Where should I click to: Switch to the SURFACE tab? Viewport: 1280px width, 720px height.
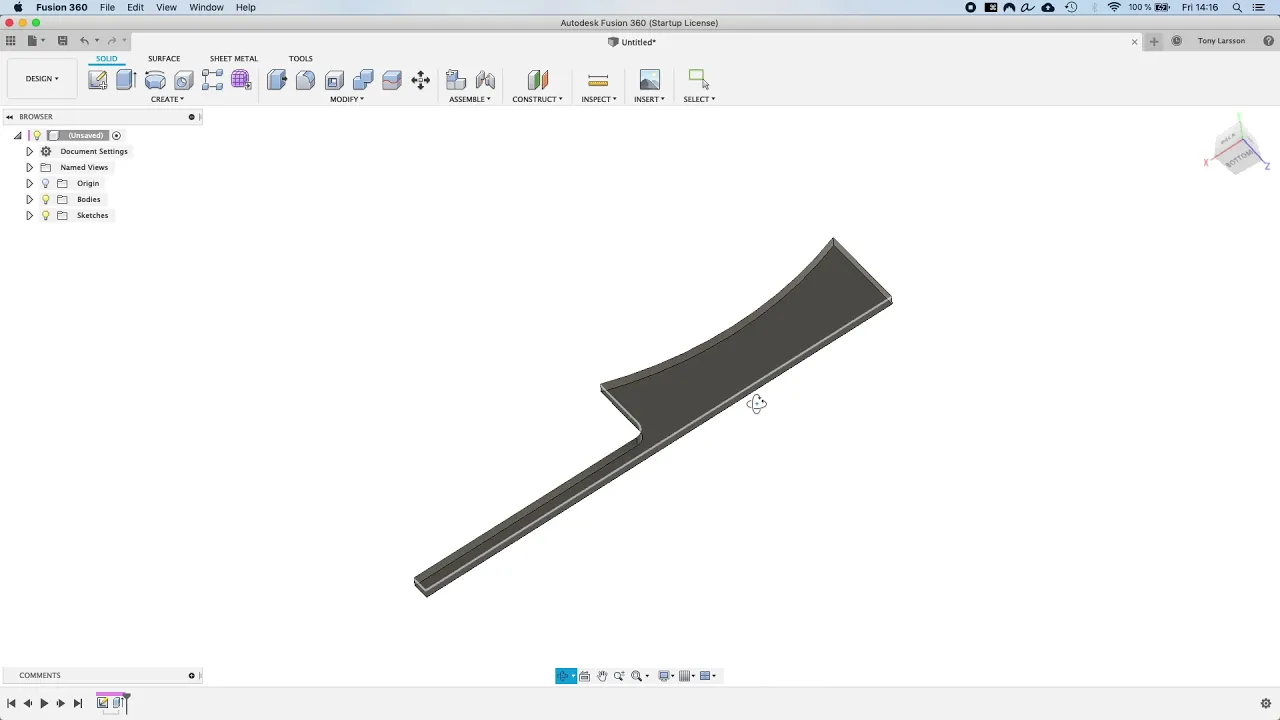[164, 58]
